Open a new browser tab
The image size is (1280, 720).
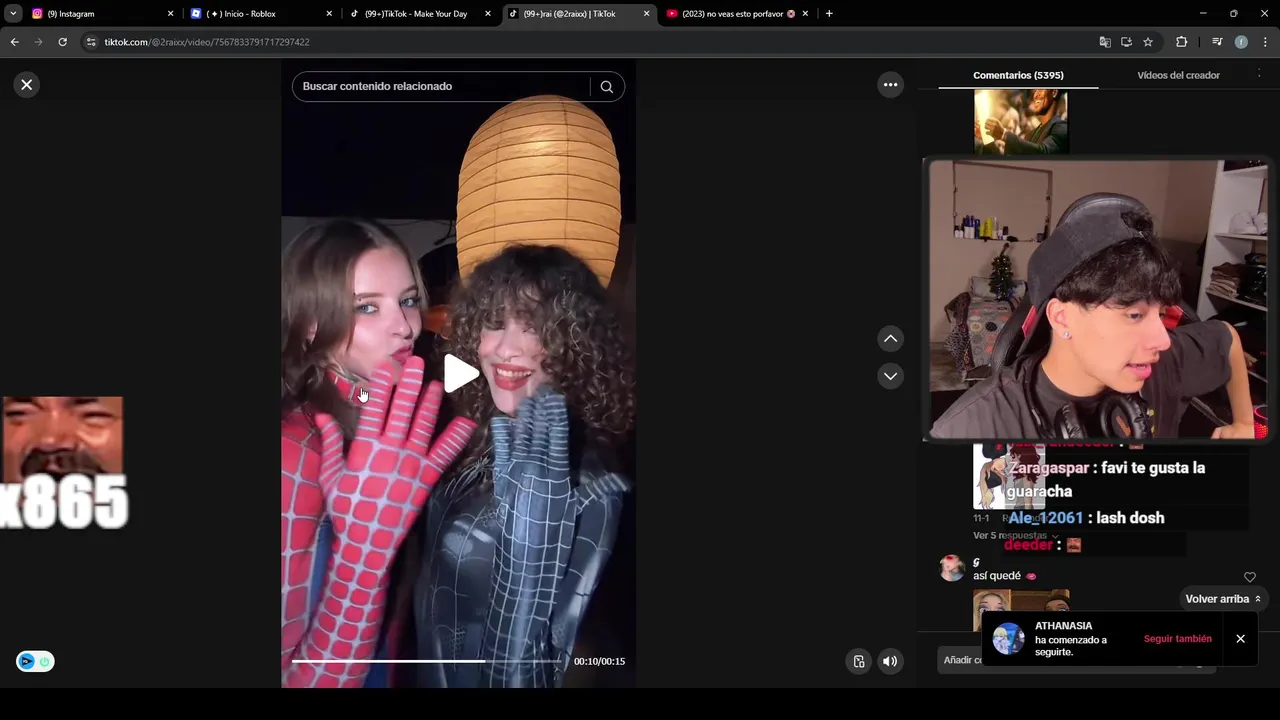point(829,14)
